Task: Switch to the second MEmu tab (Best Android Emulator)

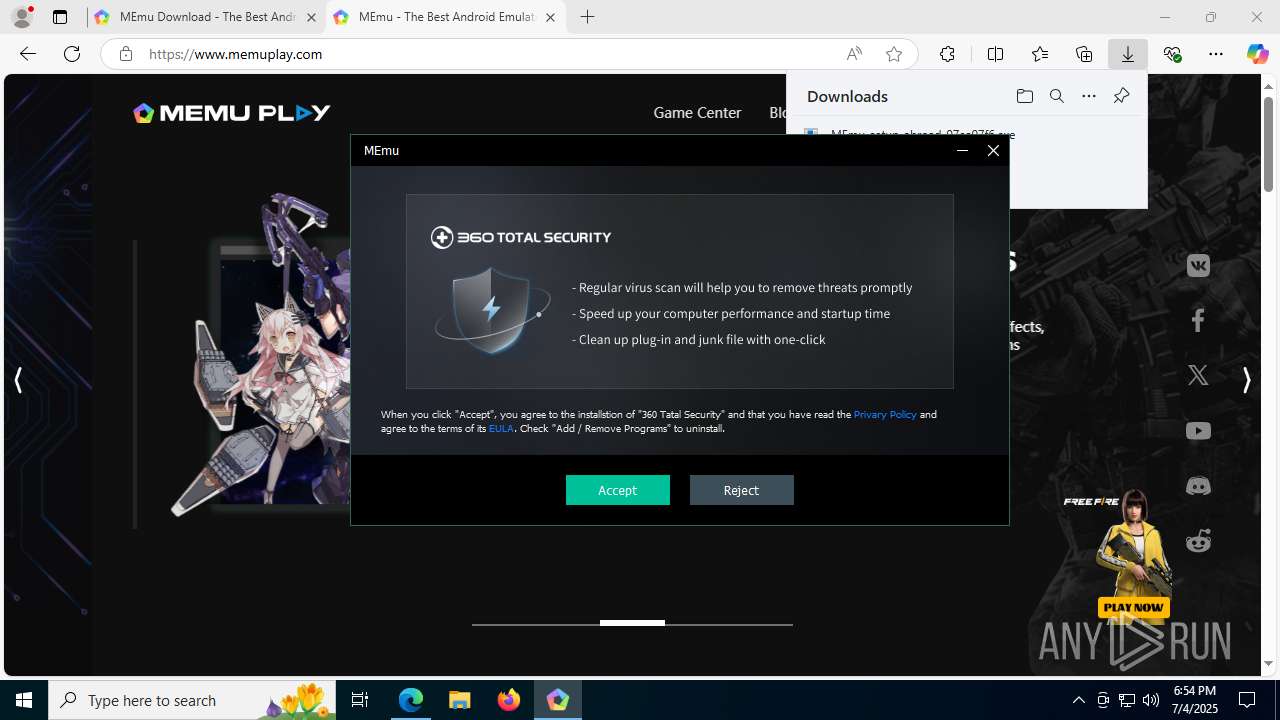Action: (x=446, y=17)
